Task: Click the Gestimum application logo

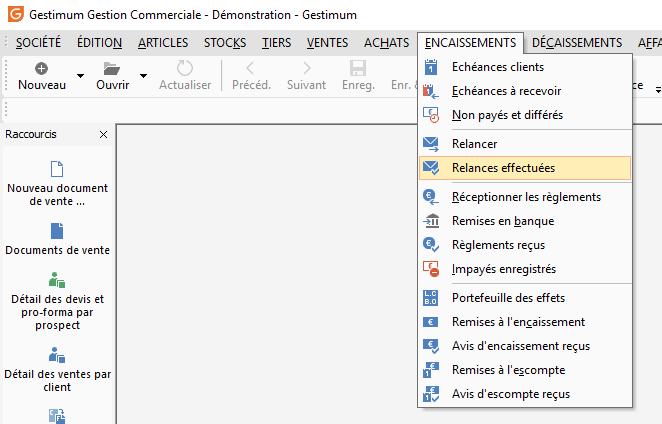Action: [x=16, y=14]
